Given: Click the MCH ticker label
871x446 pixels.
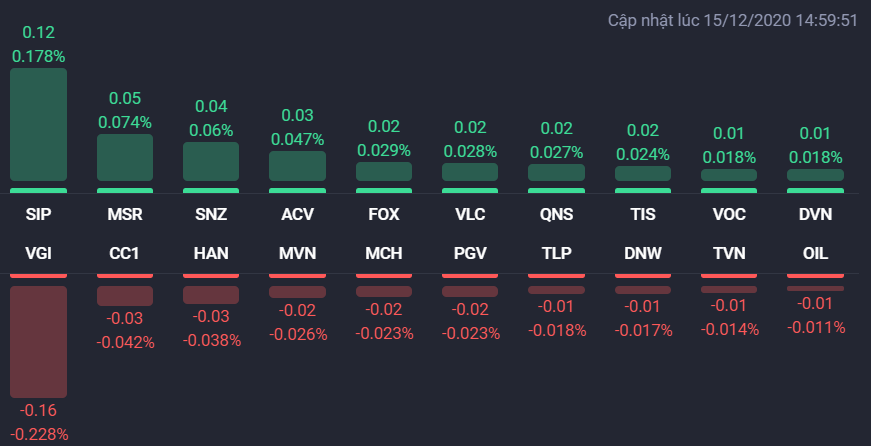Looking at the screenshot, I should [383, 253].
